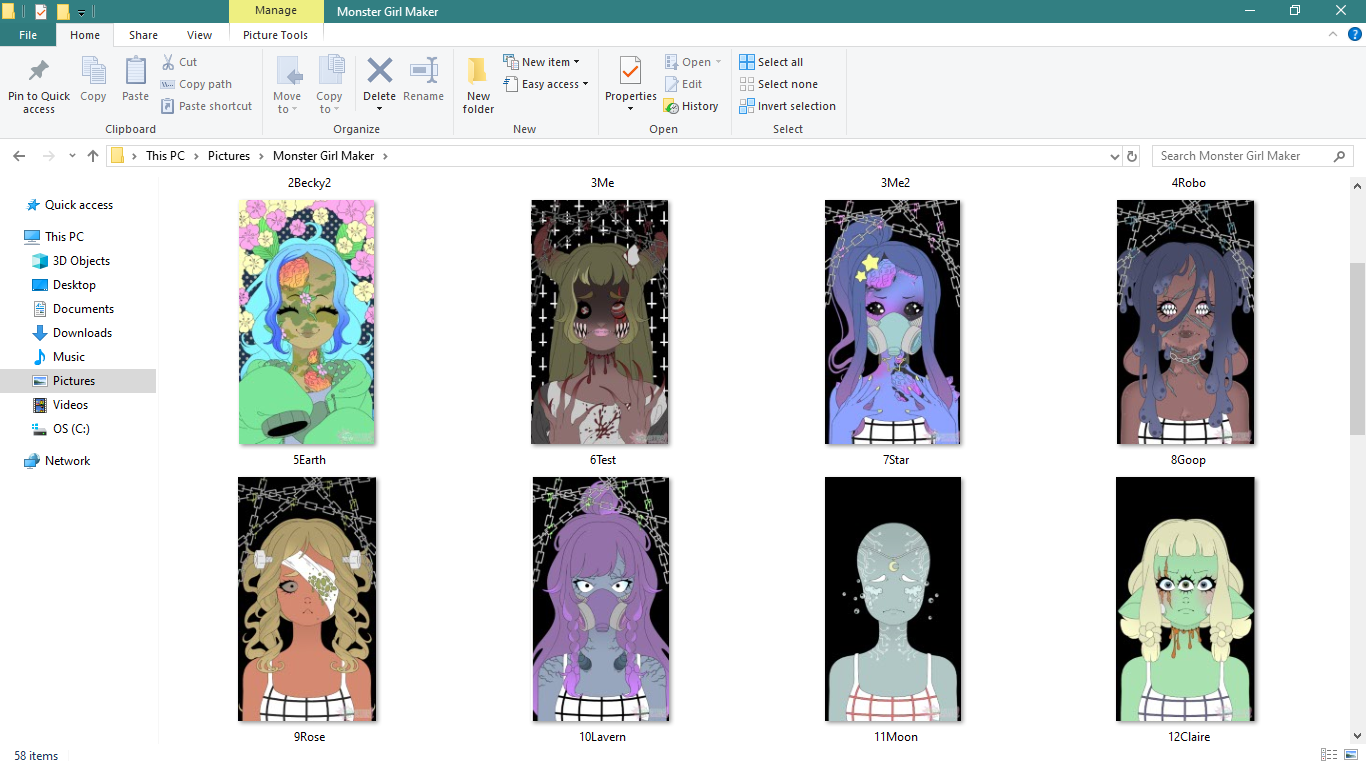Select the 5Earth image thumbnail
1366x767 pixels.
click(x=308, y=322)
